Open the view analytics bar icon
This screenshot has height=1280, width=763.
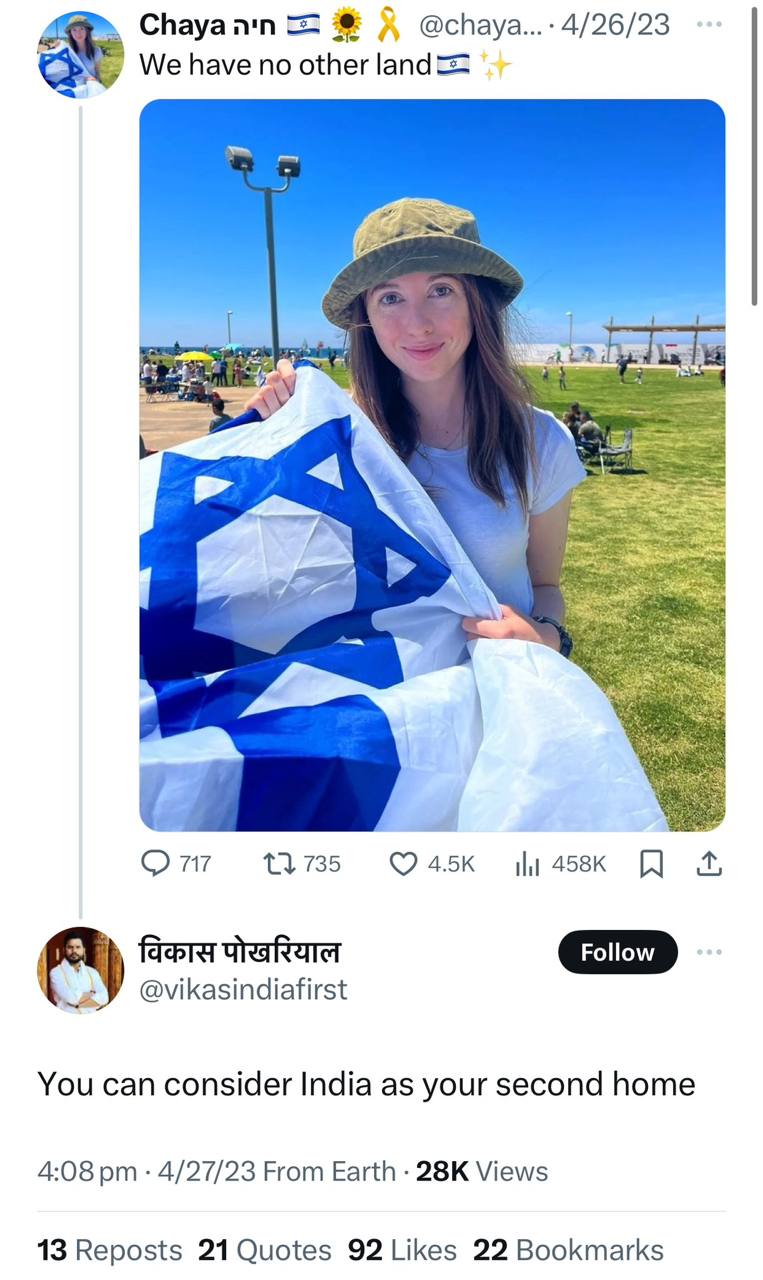(527, 864)
